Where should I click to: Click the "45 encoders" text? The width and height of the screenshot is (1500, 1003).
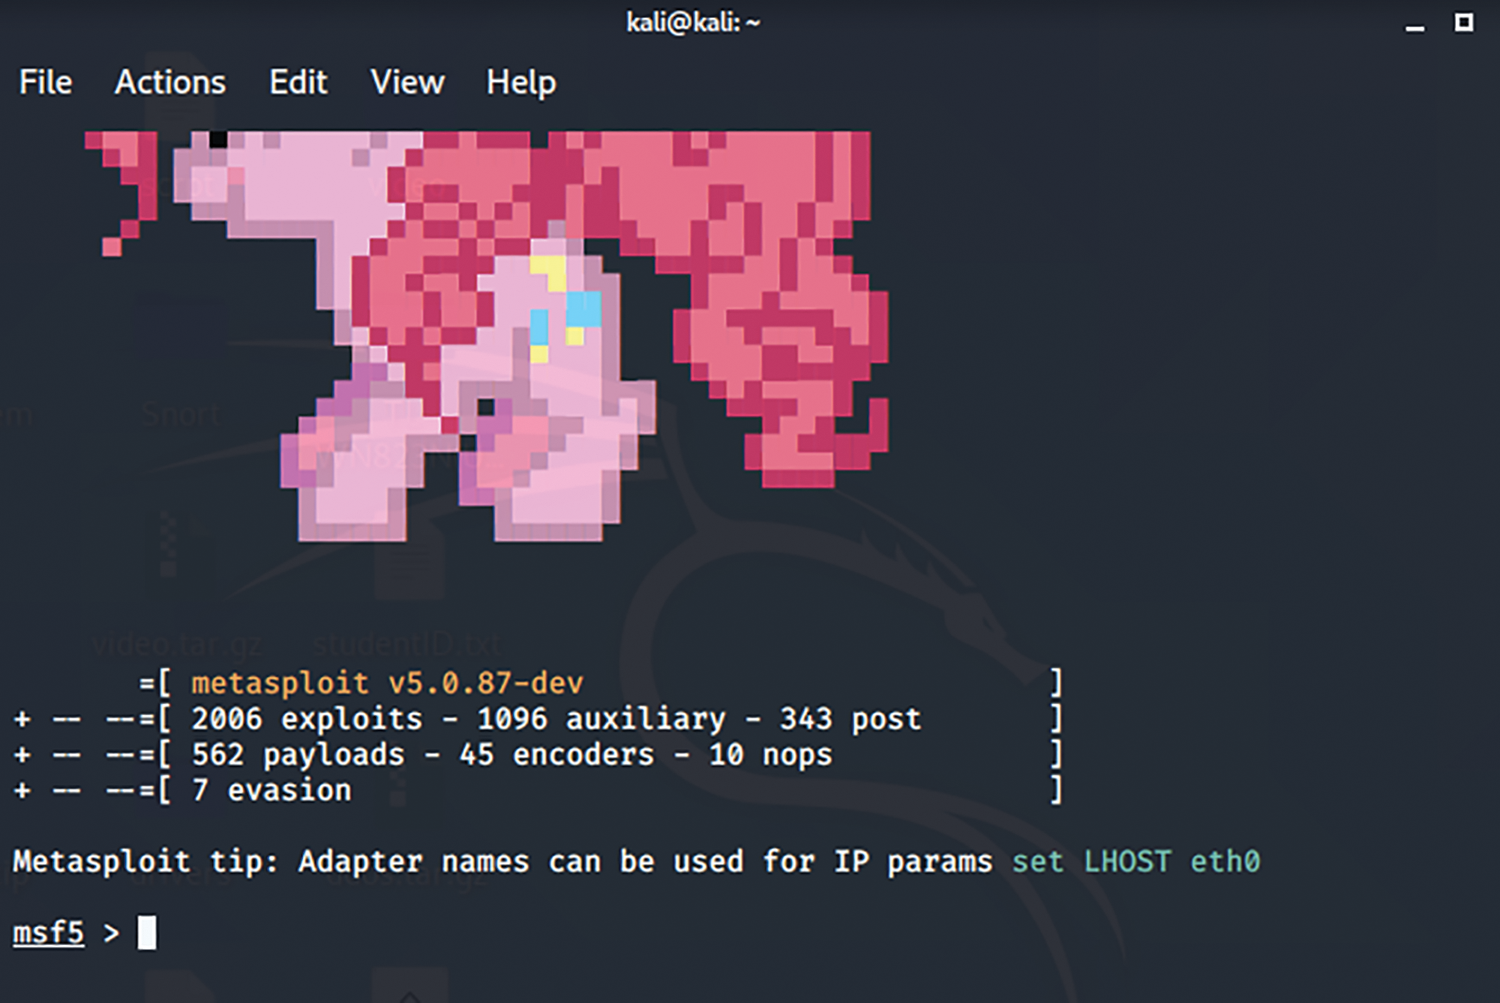pos(556,755)
